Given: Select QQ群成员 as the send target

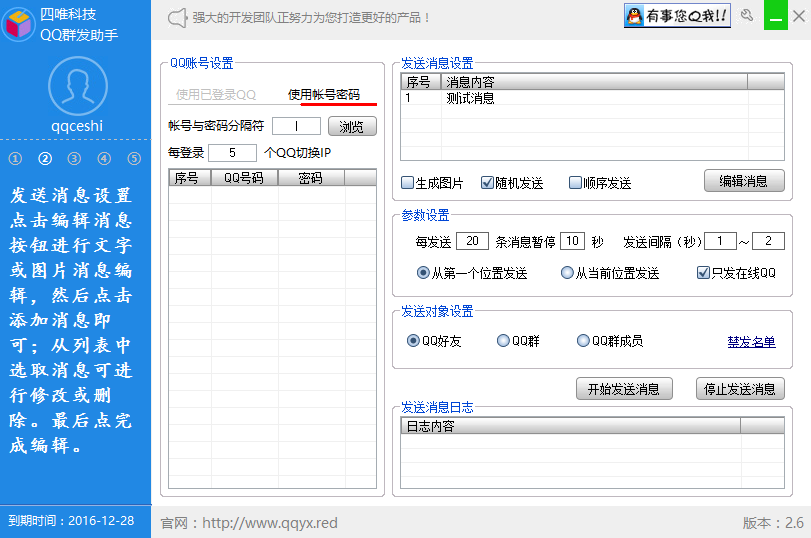Looking at the screenshot, I should coord(583,341).
